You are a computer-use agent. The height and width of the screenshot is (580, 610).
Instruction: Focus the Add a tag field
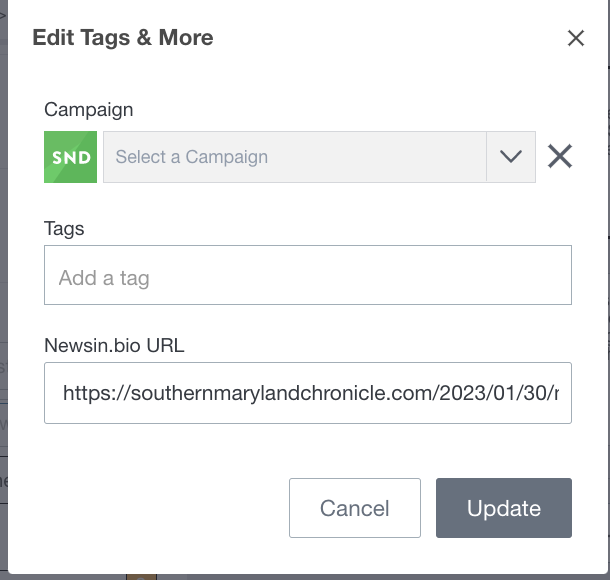[x=308, y=275]
